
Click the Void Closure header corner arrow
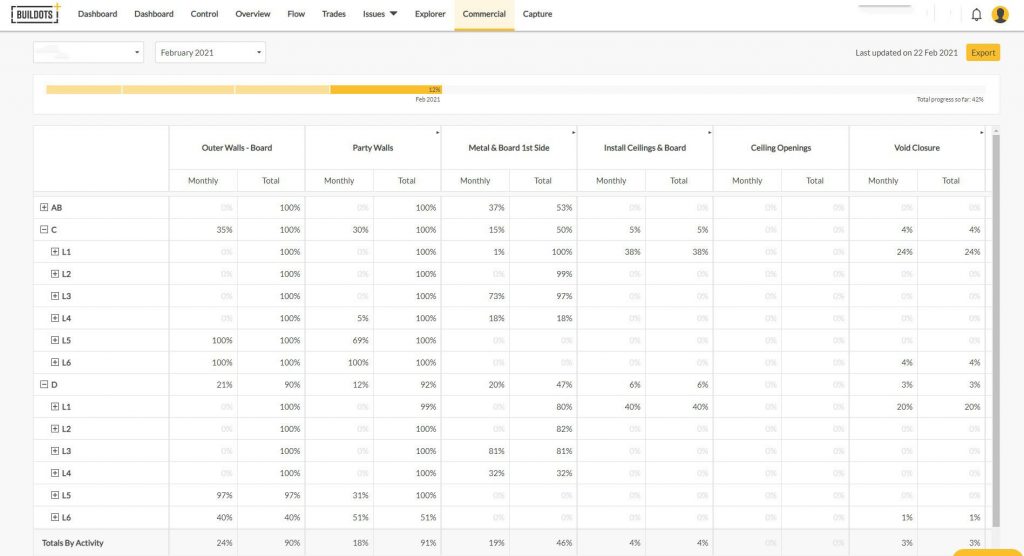[981, 132]
